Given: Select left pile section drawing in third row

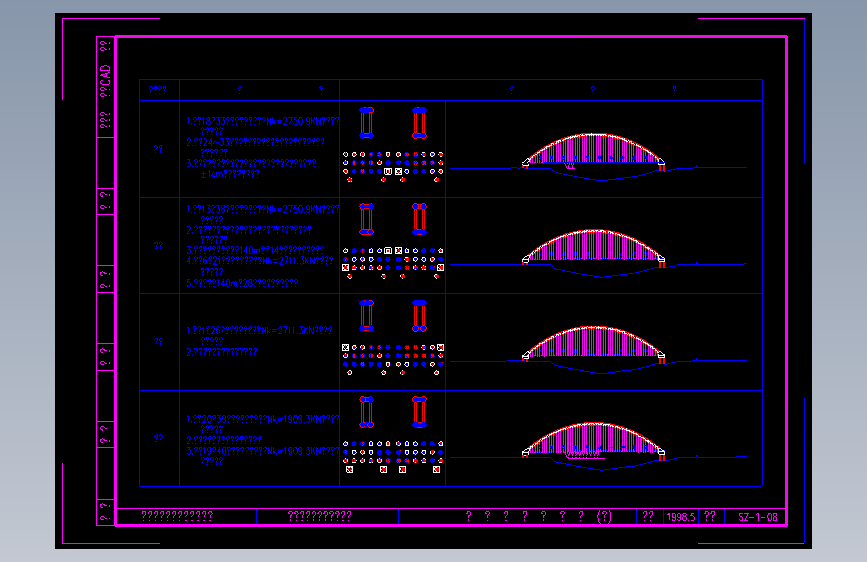Looking at the screenshot, I should coord(367,316).
